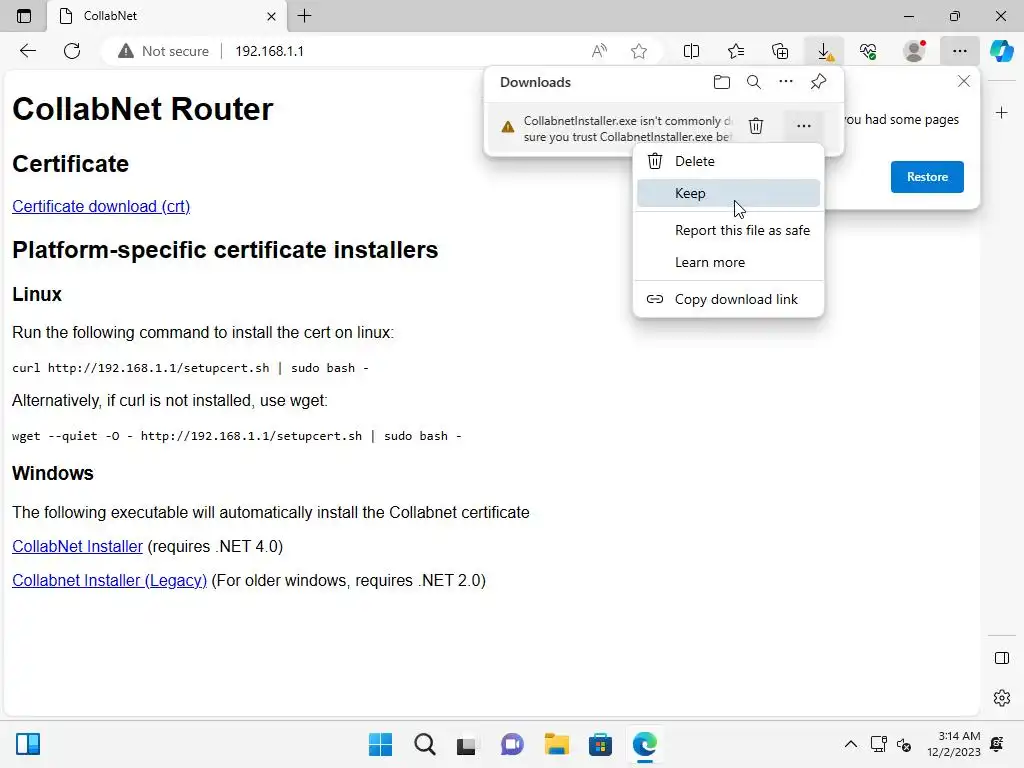Screen dimensions: 1024x768
Task: Close the CollabNet tab
Action: point(272,16)
